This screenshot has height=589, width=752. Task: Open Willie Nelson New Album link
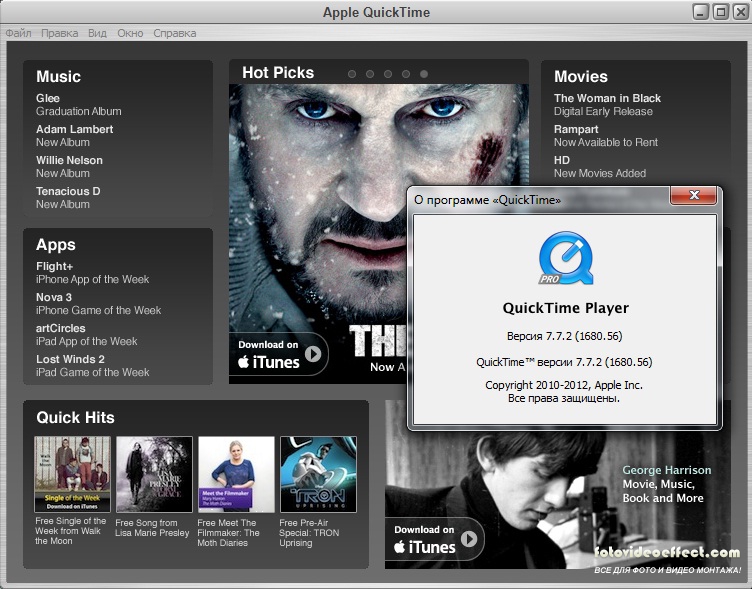69,167
